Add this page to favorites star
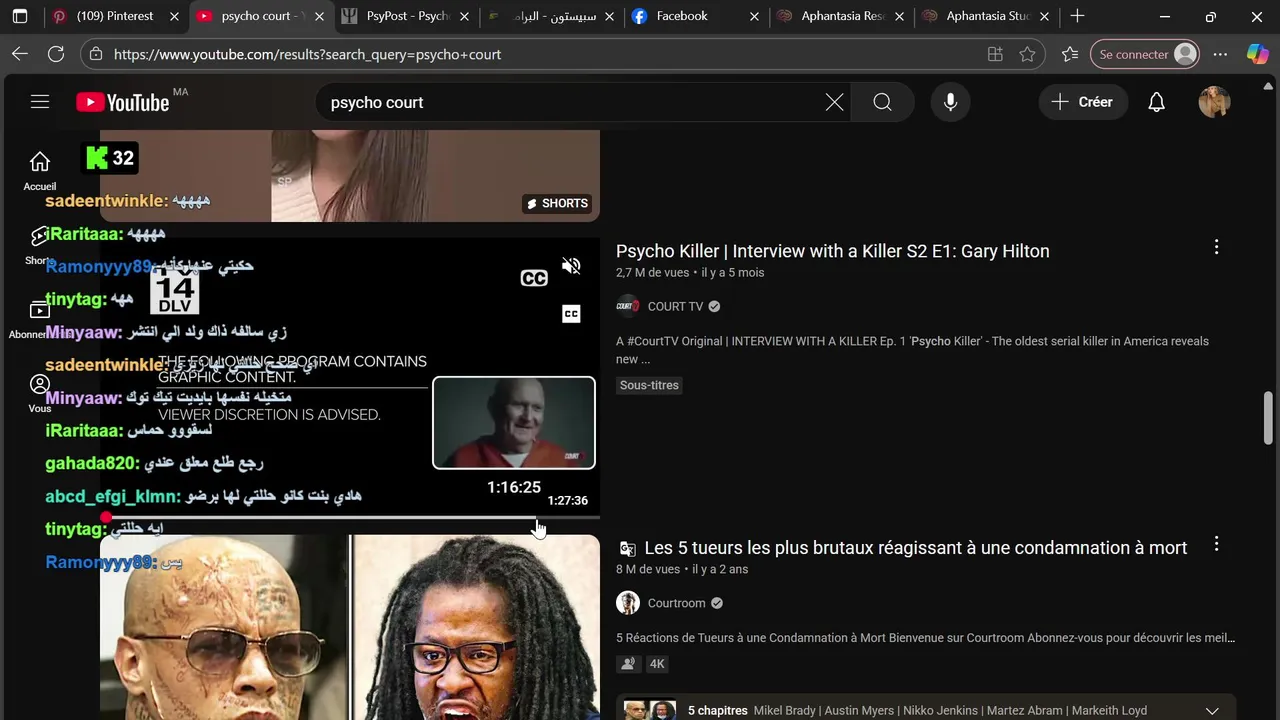Viewport: 1280px width, 720px height. [x=1027, y=54]
